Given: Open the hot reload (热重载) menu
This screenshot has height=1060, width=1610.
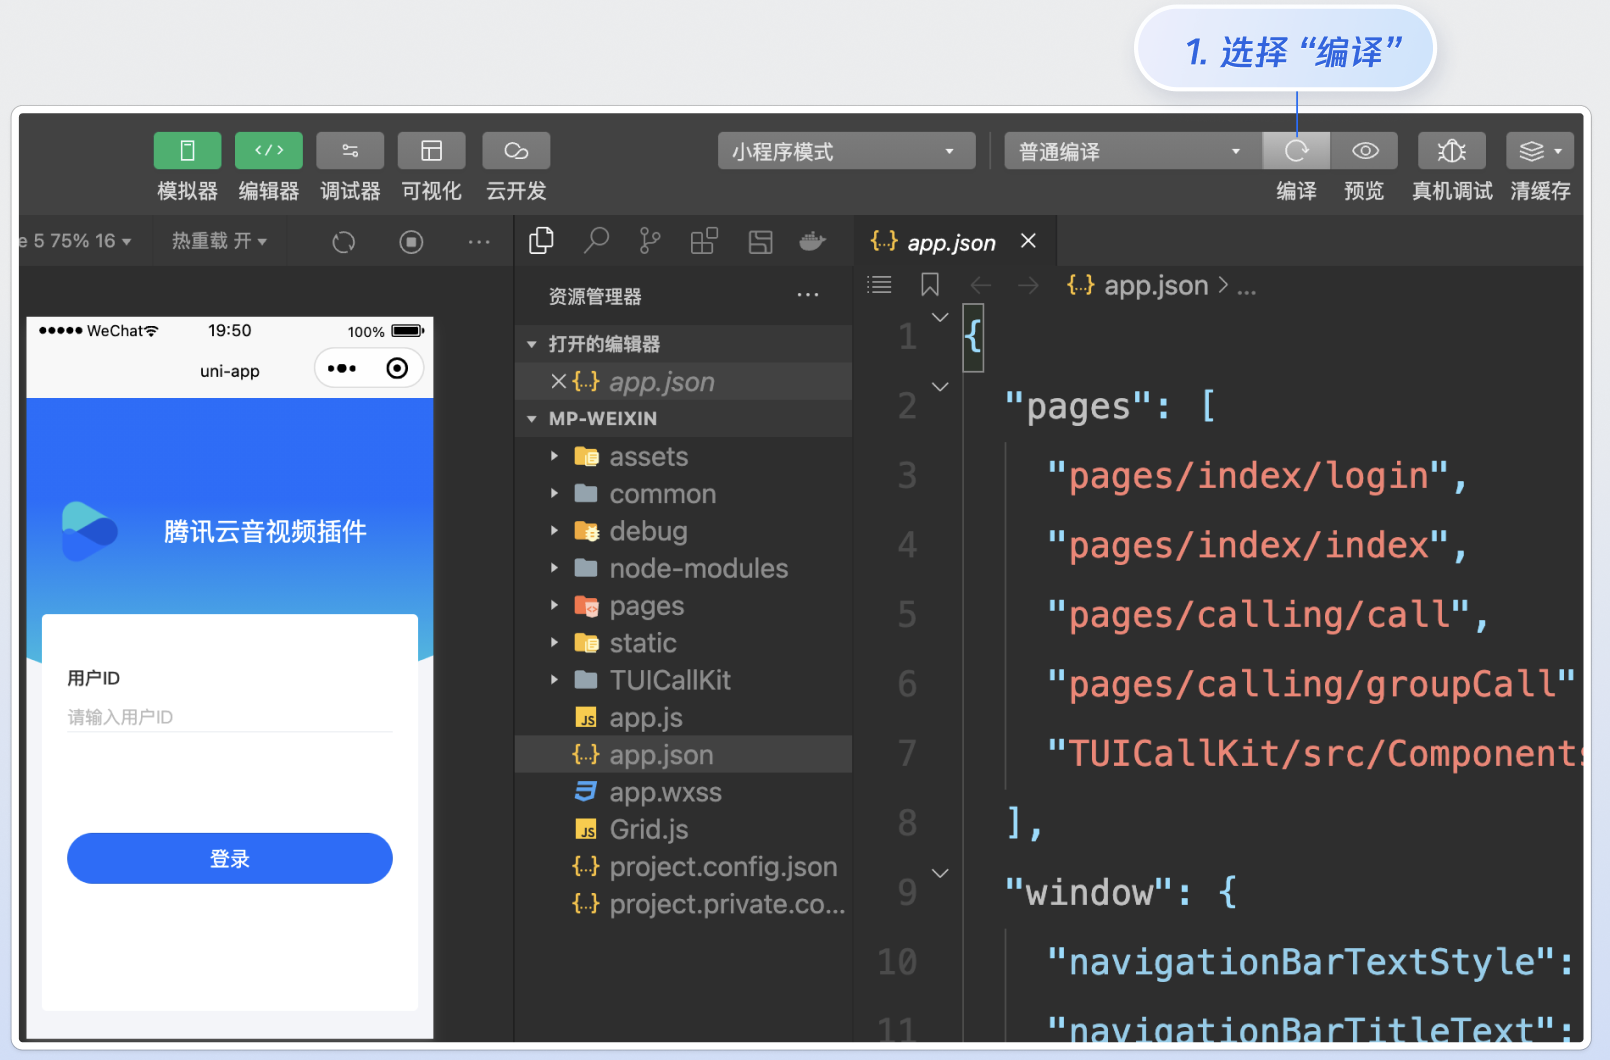Looking at the screenshot, I should (x=219, y=241).
